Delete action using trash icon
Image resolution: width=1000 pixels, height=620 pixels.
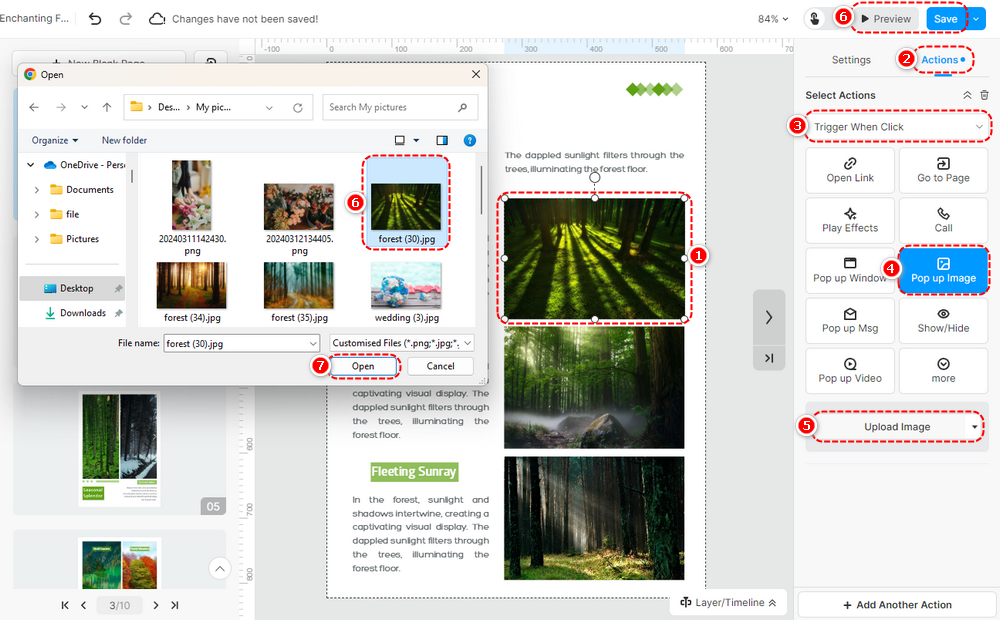pyautogui.click(x=985, y=95)
